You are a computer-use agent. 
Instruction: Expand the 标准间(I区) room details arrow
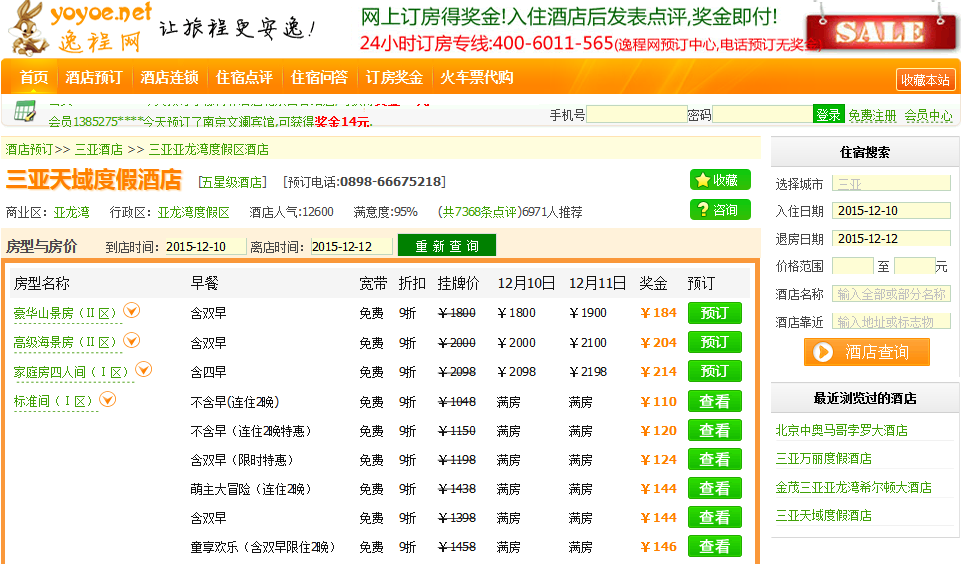tap(108, 400)
